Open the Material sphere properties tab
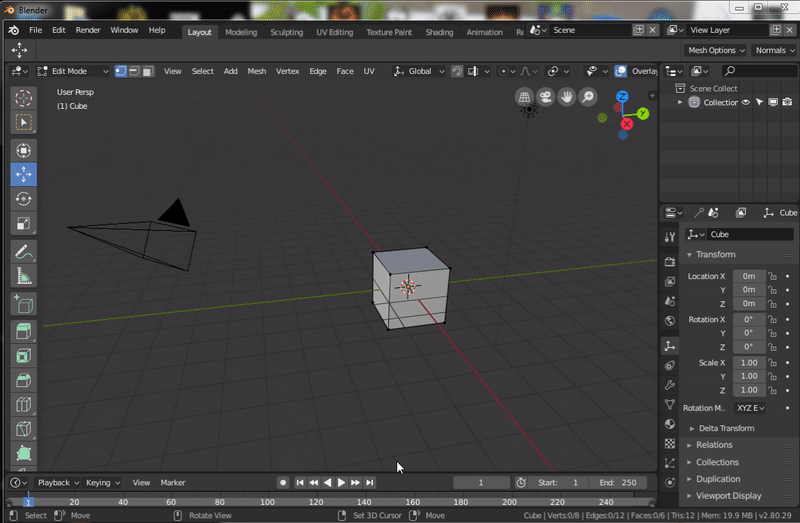This screenshot has width=800, height=523. click(670, 424)
